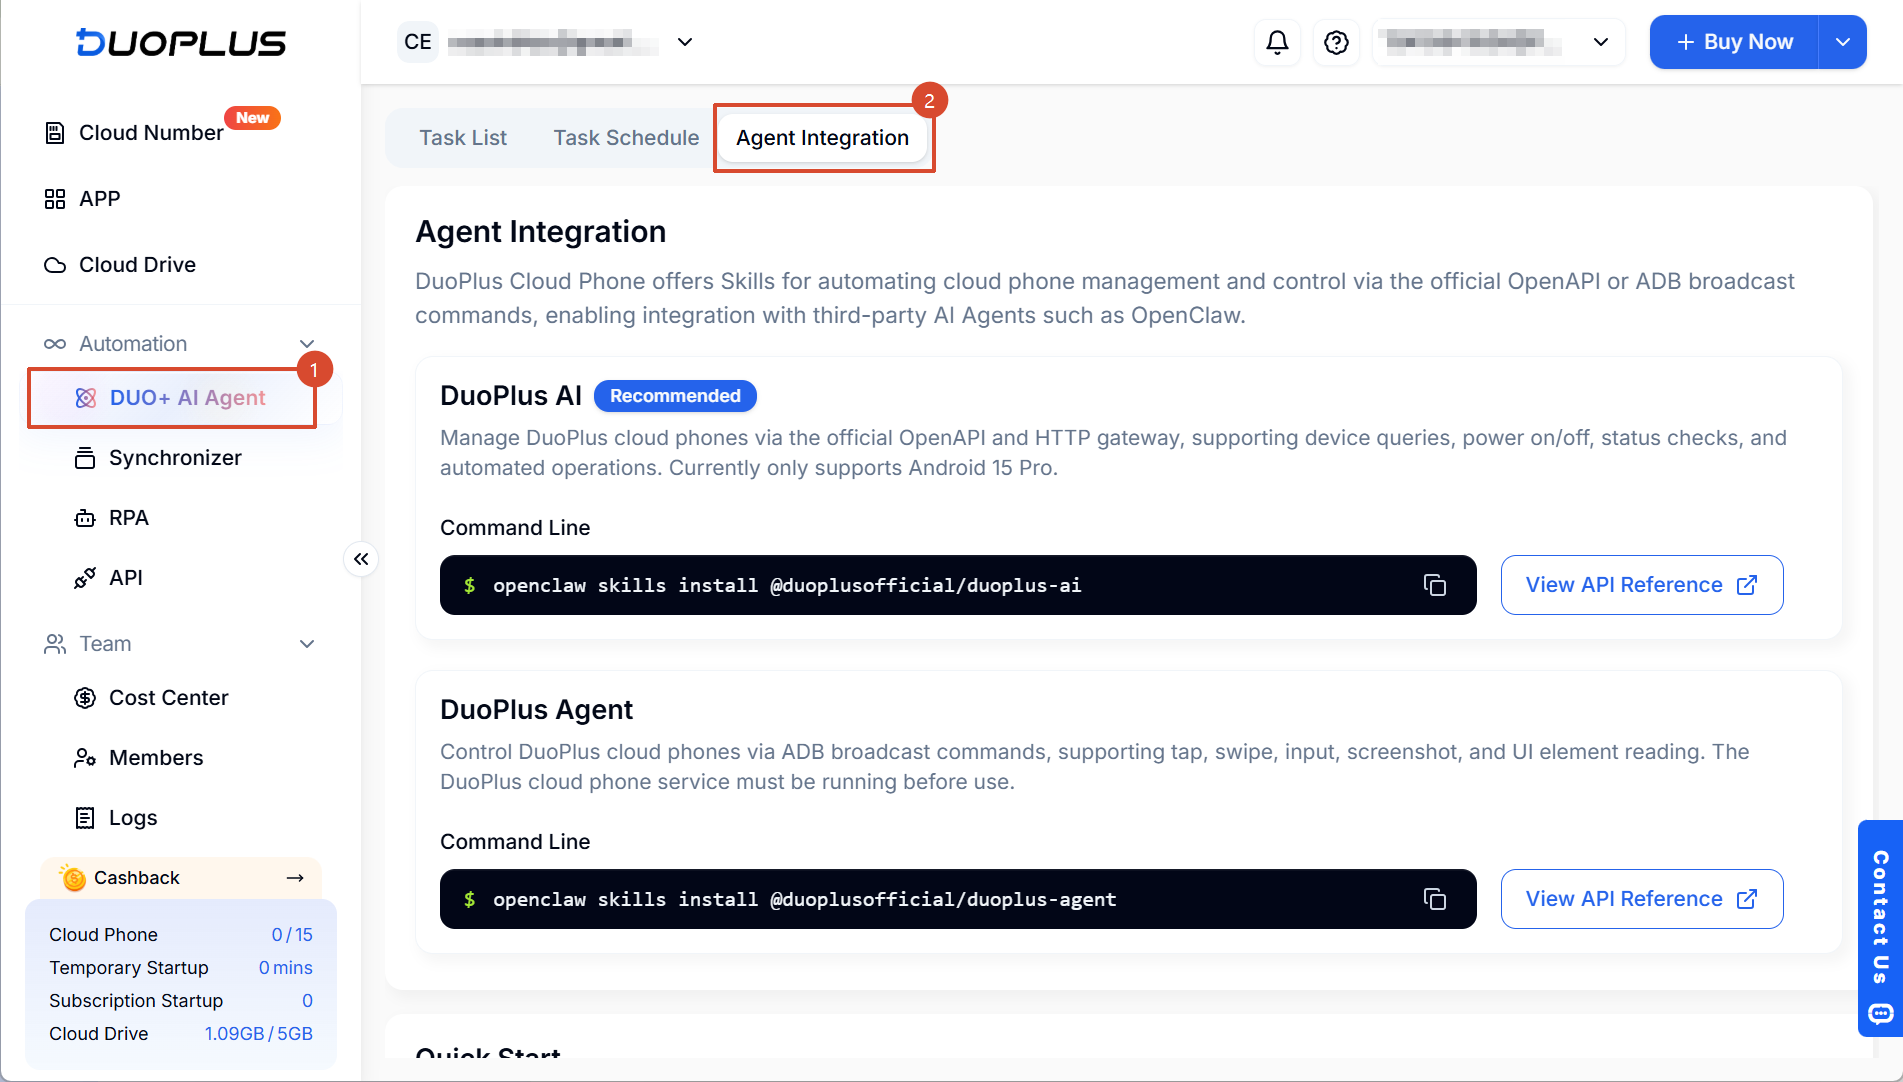Click the Subscription Startup count

tap(307, 1001)
